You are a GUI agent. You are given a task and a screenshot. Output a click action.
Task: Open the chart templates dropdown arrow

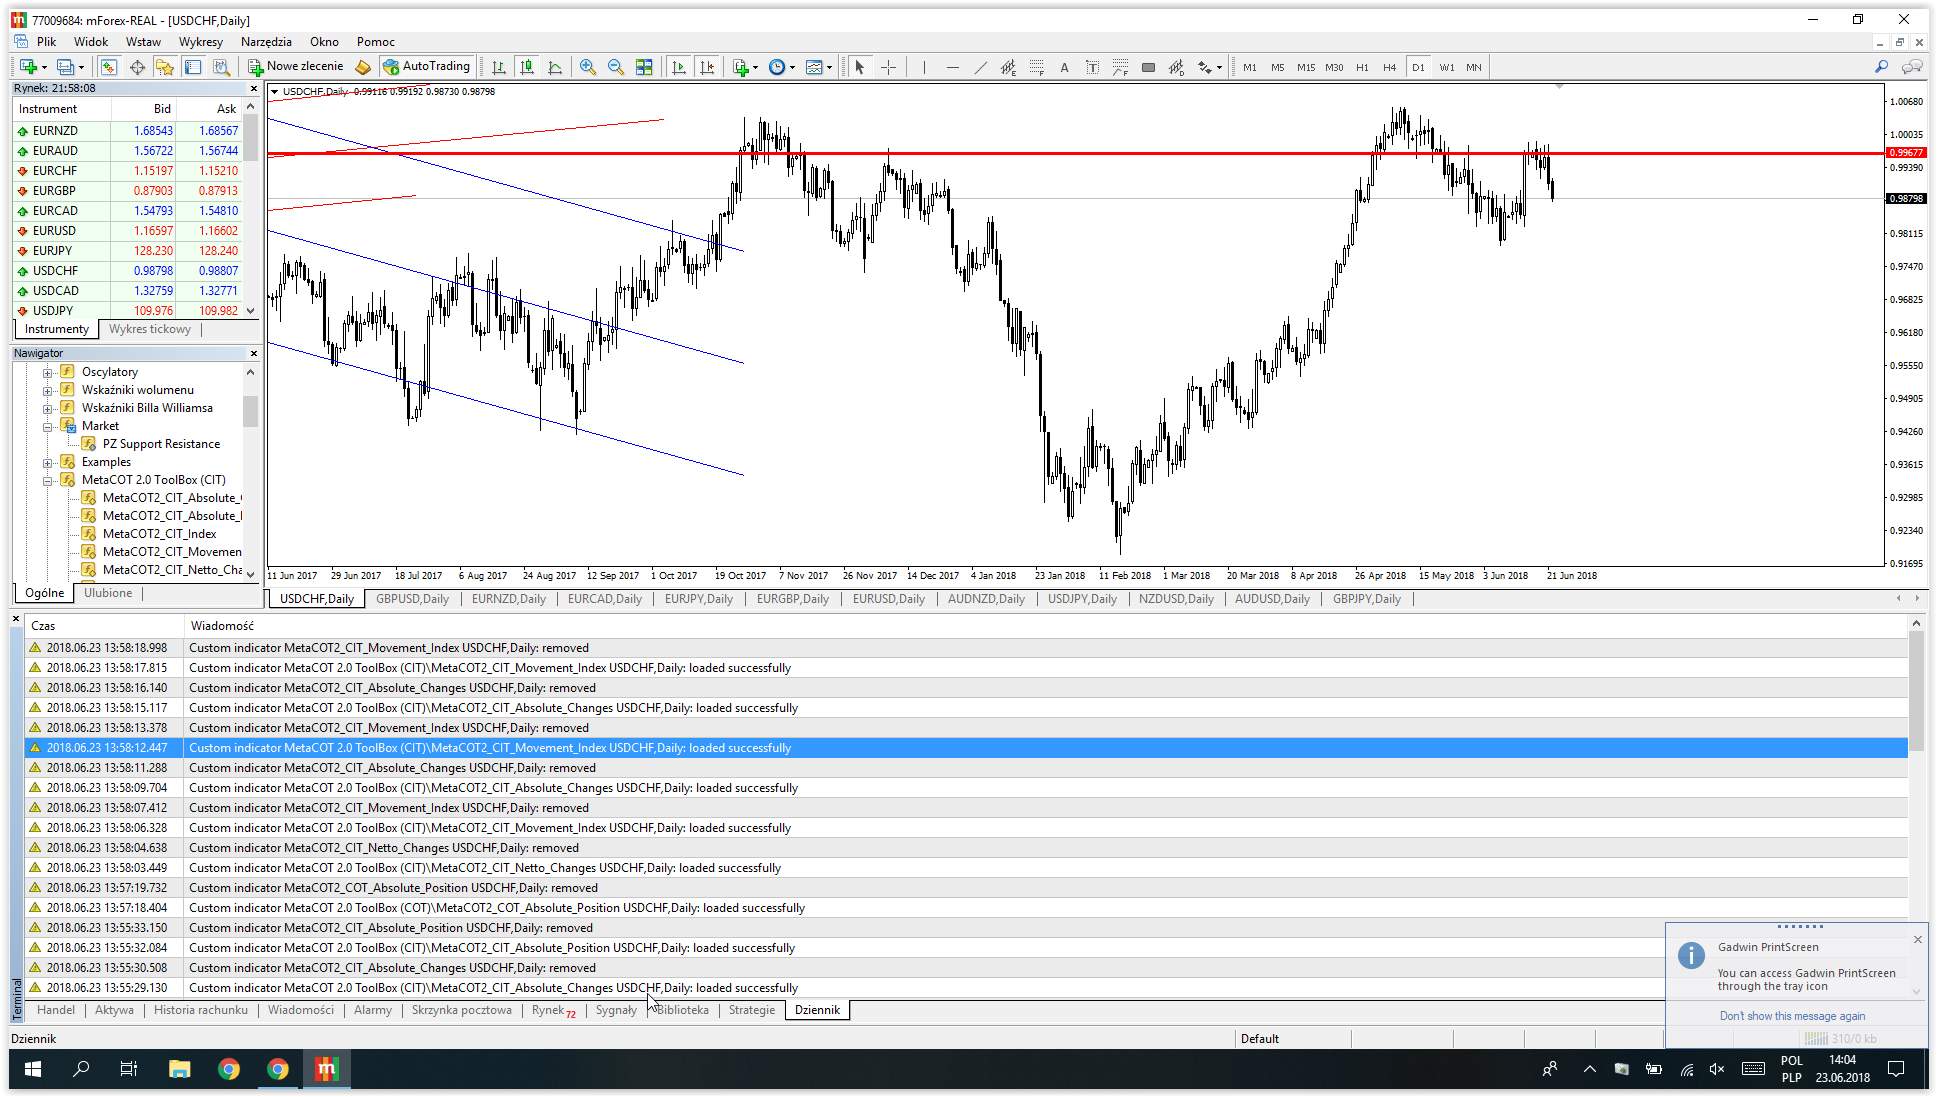pyautogui.click(x=829, y=68)
